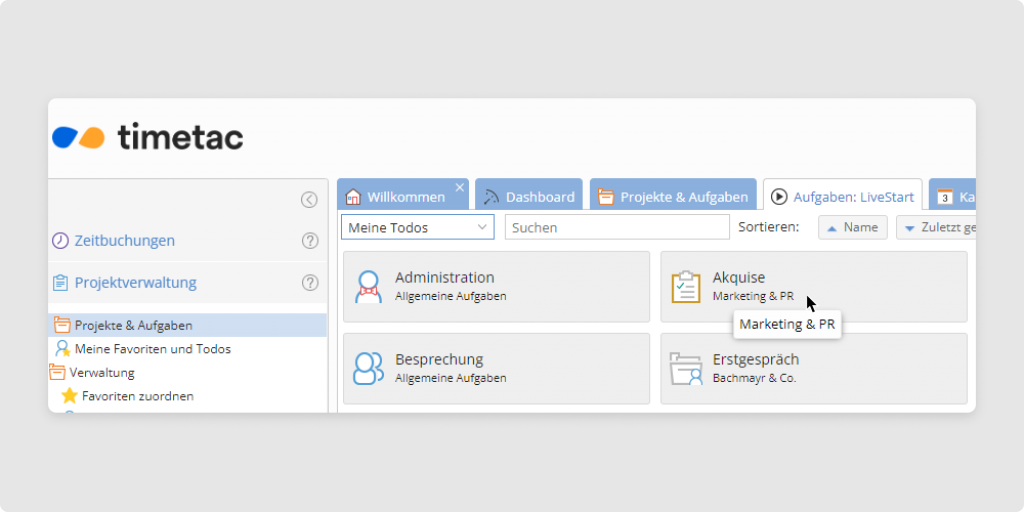
Task: Click the Besprechung task icon
Action: 369,368
